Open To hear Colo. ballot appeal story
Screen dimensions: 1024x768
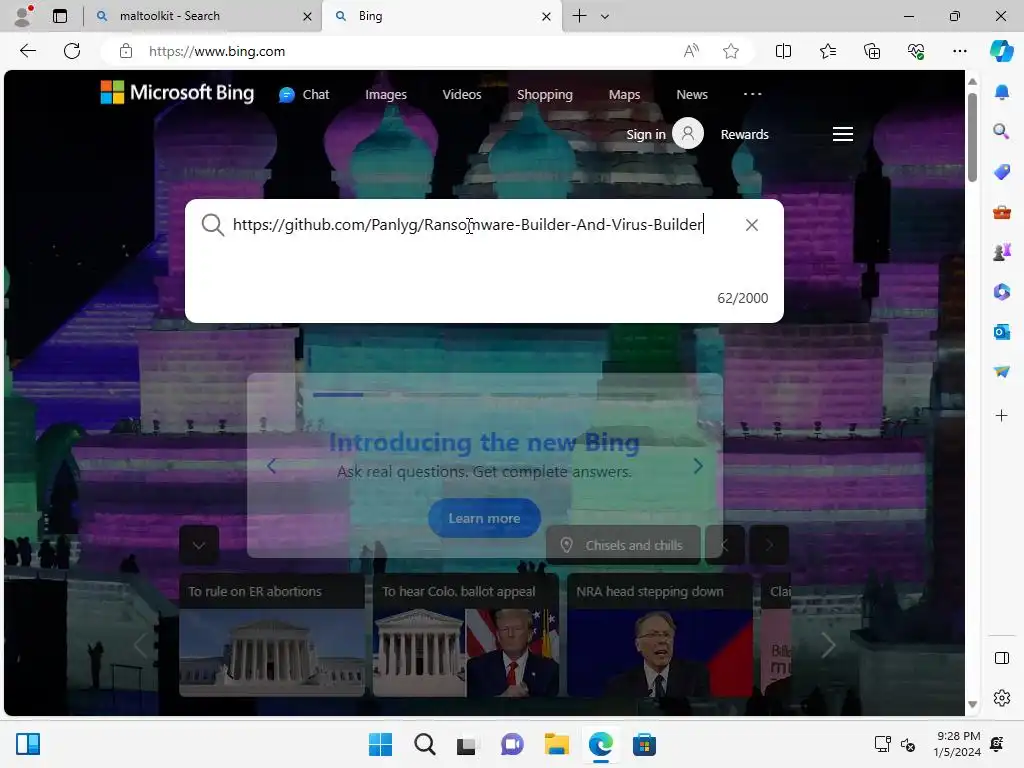(x=466, y=635)
